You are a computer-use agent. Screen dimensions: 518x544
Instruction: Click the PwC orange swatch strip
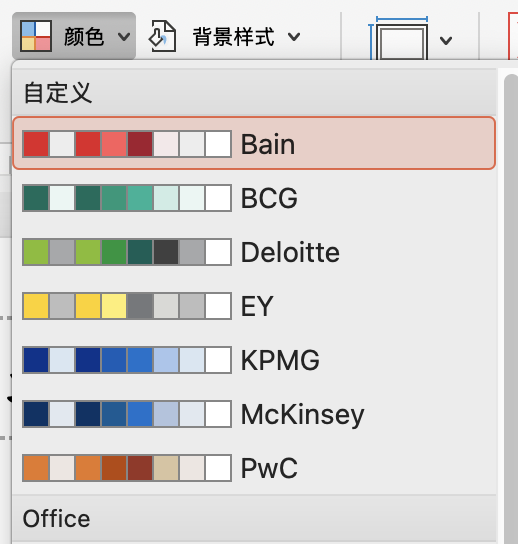click(127, 468)
